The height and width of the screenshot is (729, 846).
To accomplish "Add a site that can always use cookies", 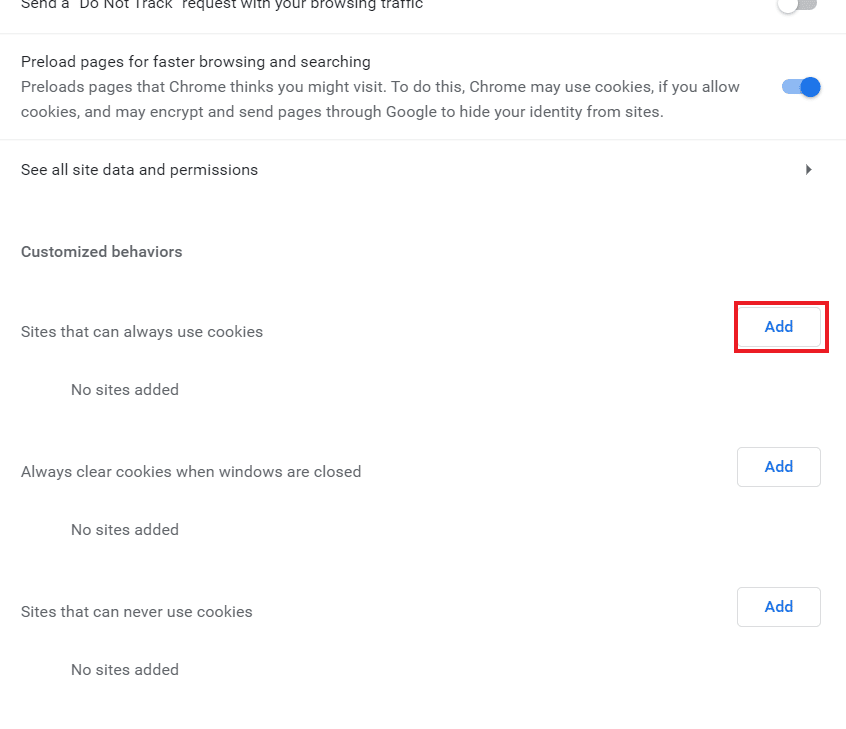I will pos(779,326).
